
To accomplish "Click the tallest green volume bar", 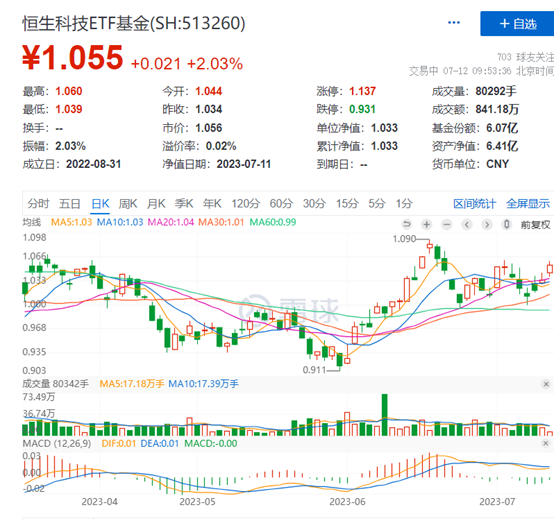I will [384, 415].
